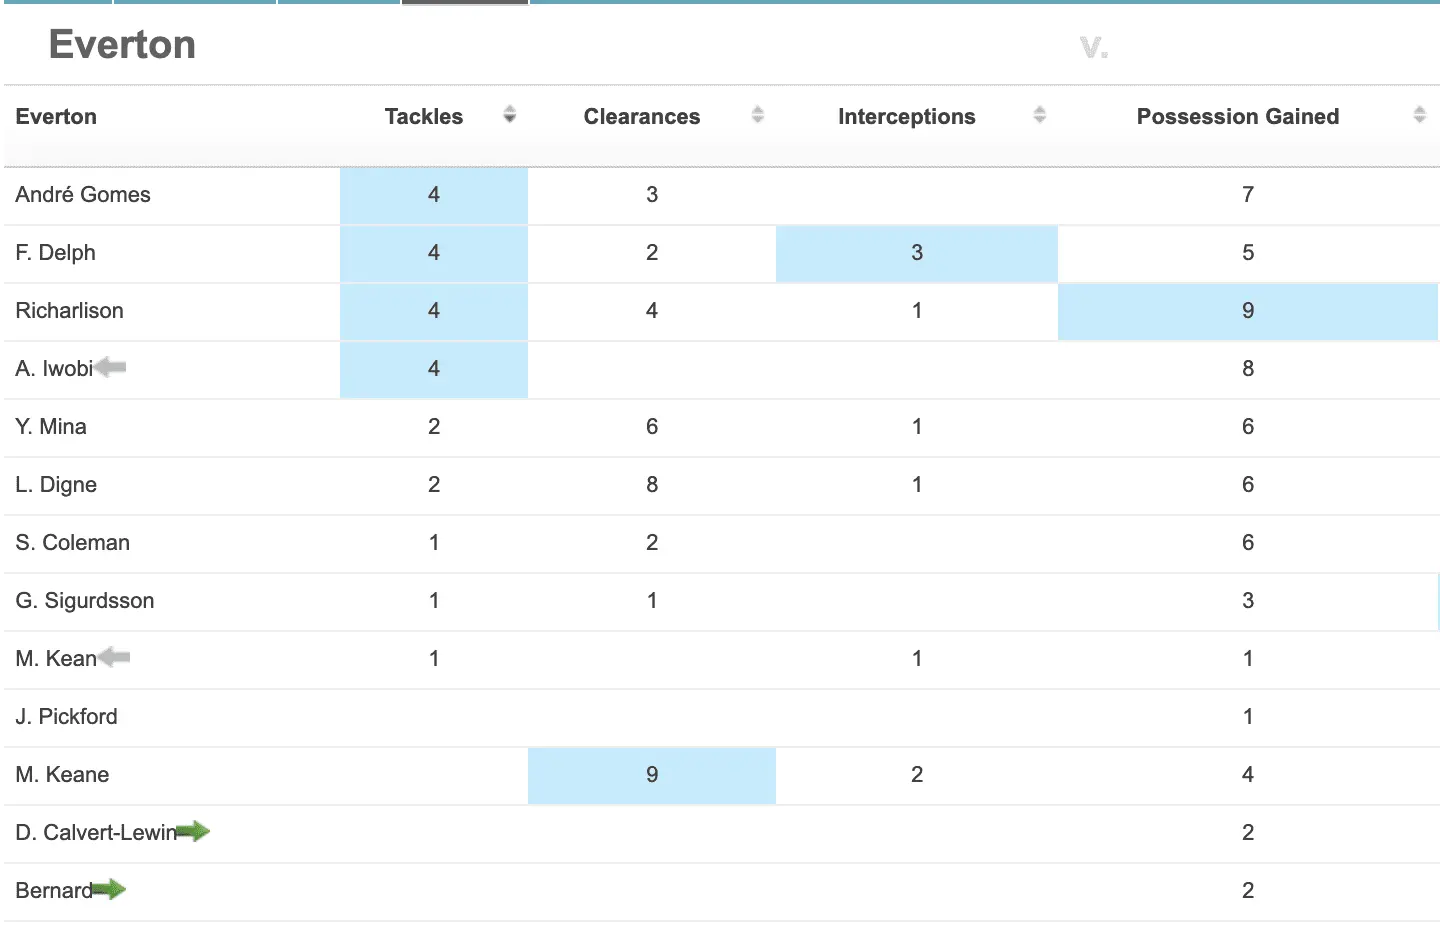Click A. Iwobi's highlighted Tackles value 4
This screenshot has height=946, width=1440.
(434, 369)
